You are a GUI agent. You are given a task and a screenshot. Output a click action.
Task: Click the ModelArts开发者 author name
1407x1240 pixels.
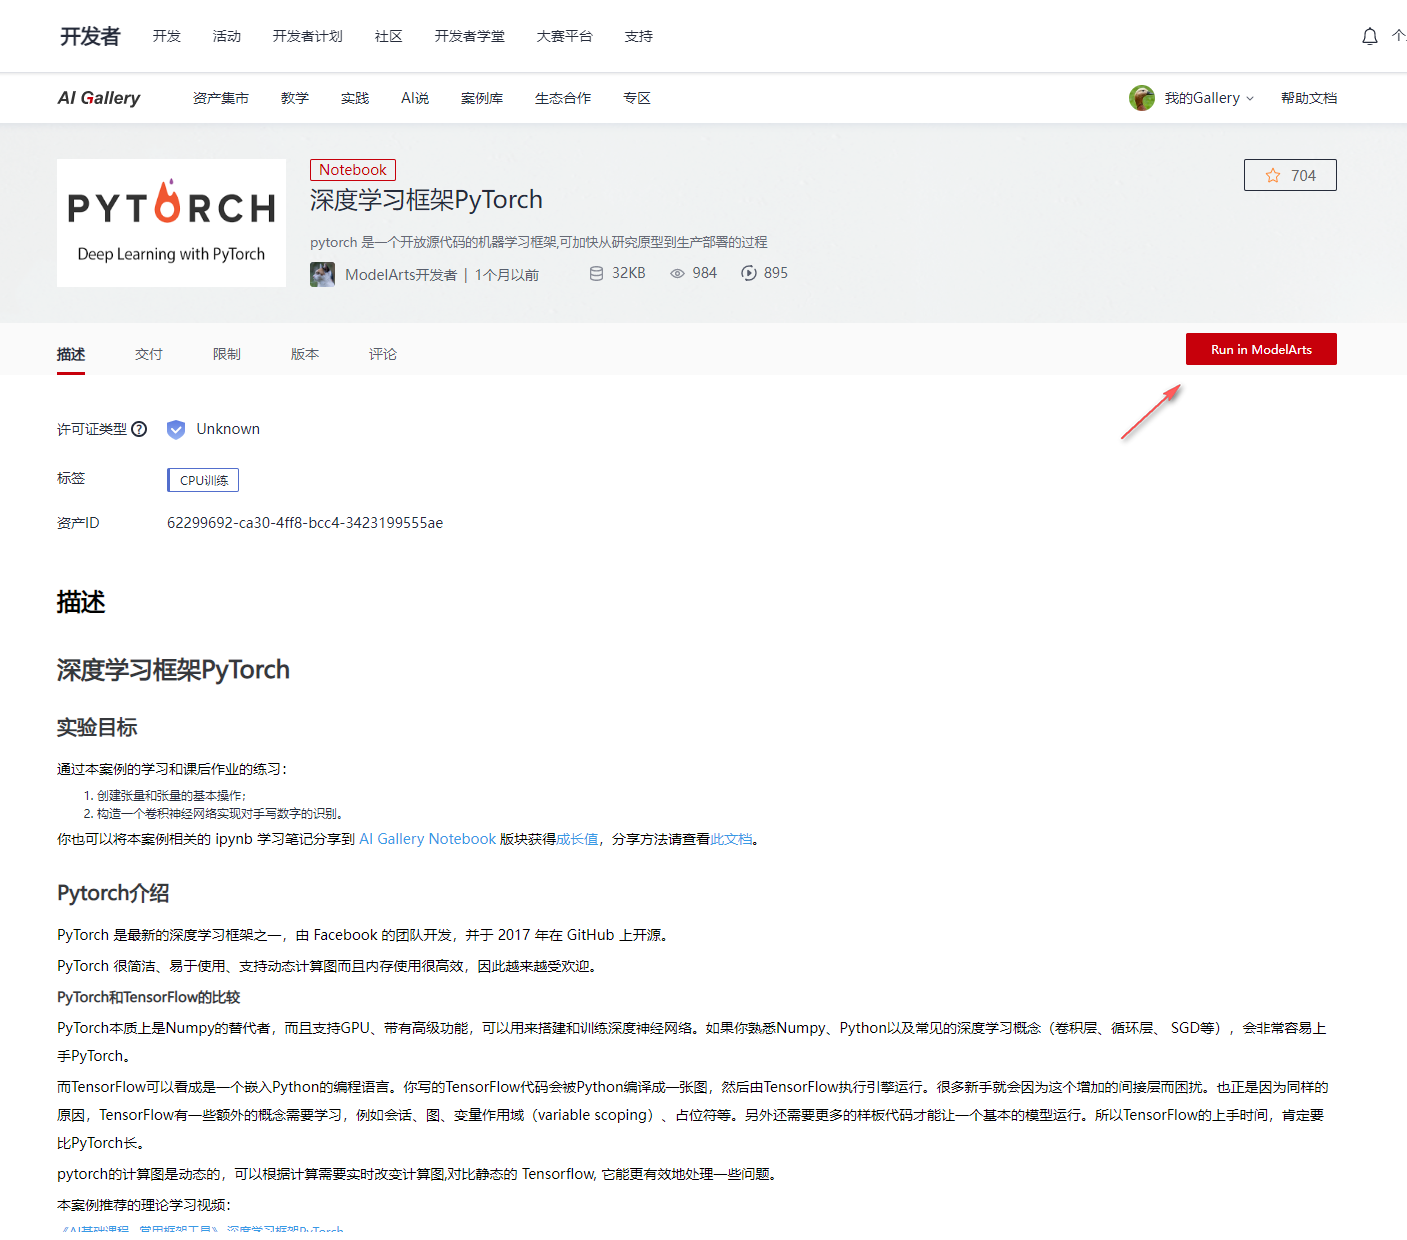coord(401,275)
